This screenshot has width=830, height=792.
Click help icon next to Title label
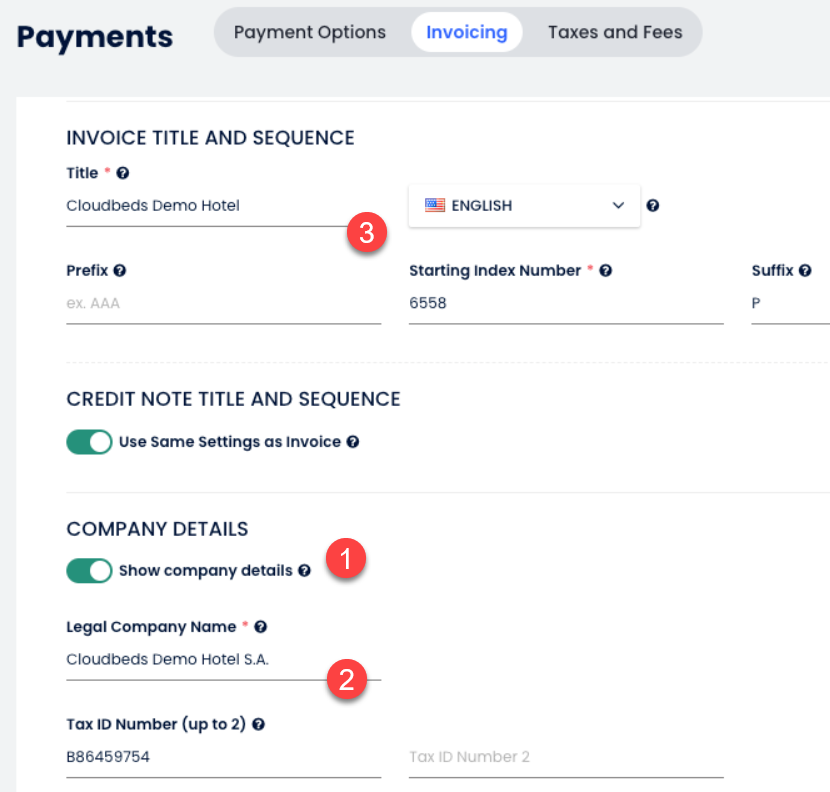tap(123, 173)
